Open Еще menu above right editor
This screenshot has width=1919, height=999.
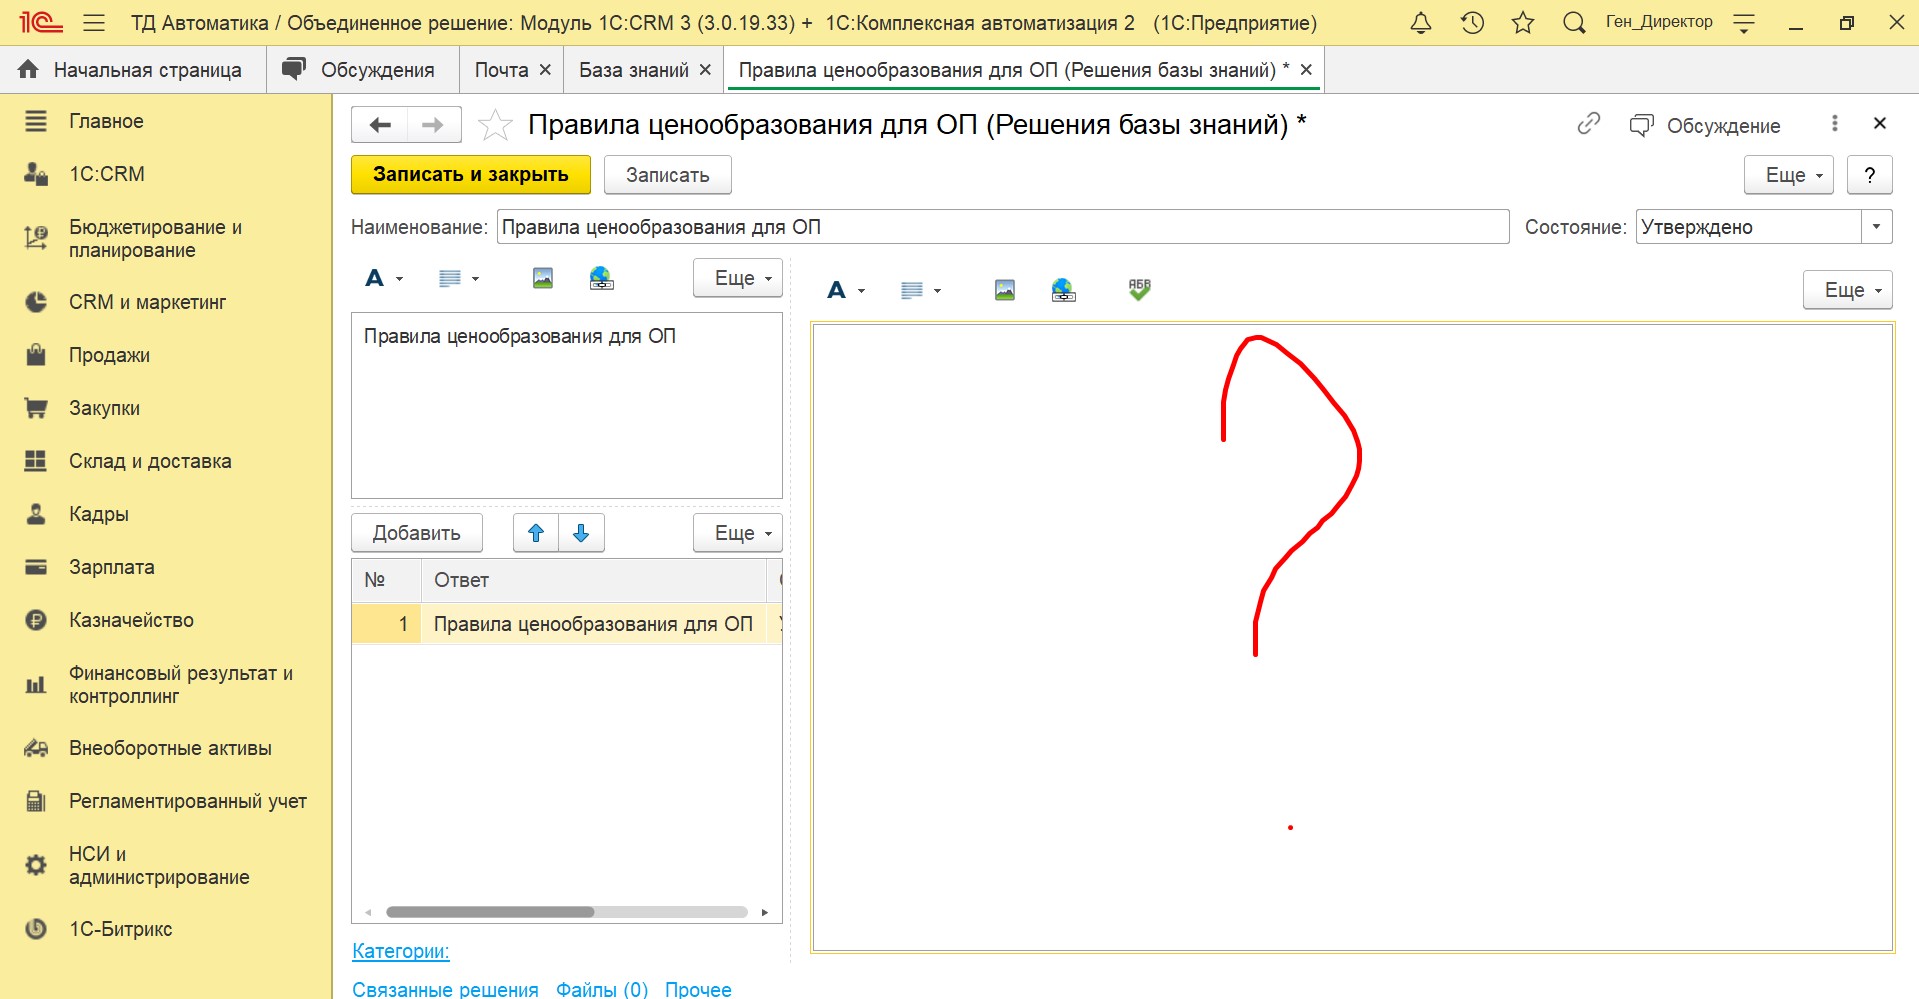1848,290
